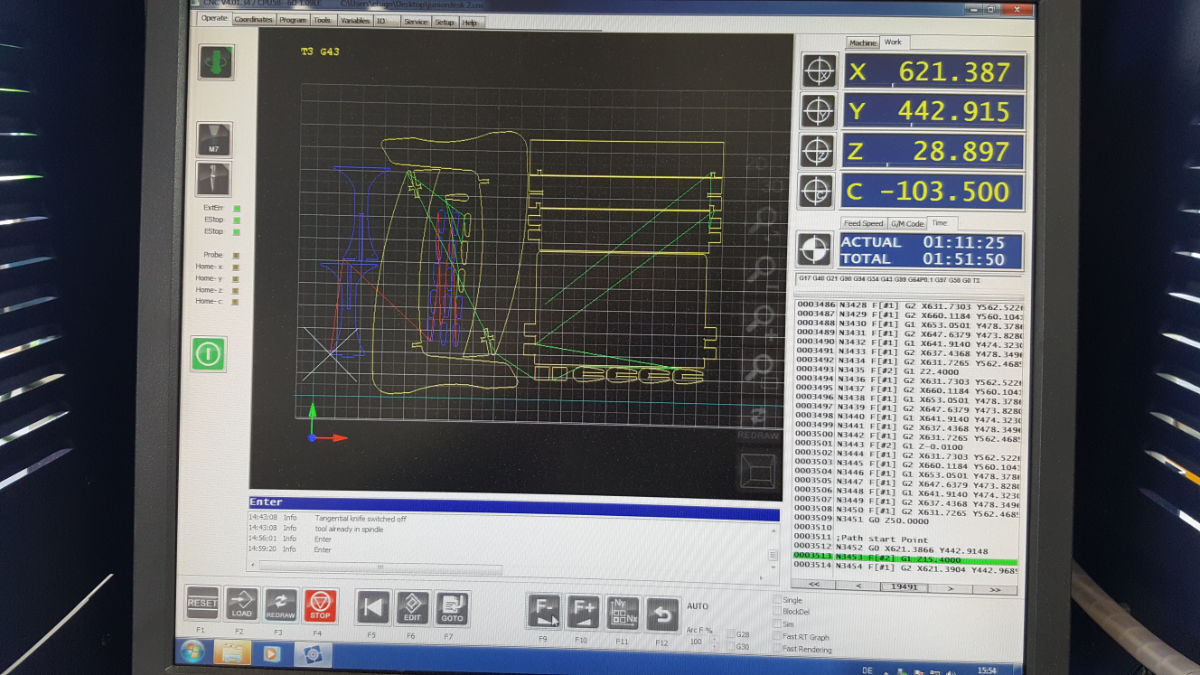Click the X 621.387 position readout

tap(933, 71)
